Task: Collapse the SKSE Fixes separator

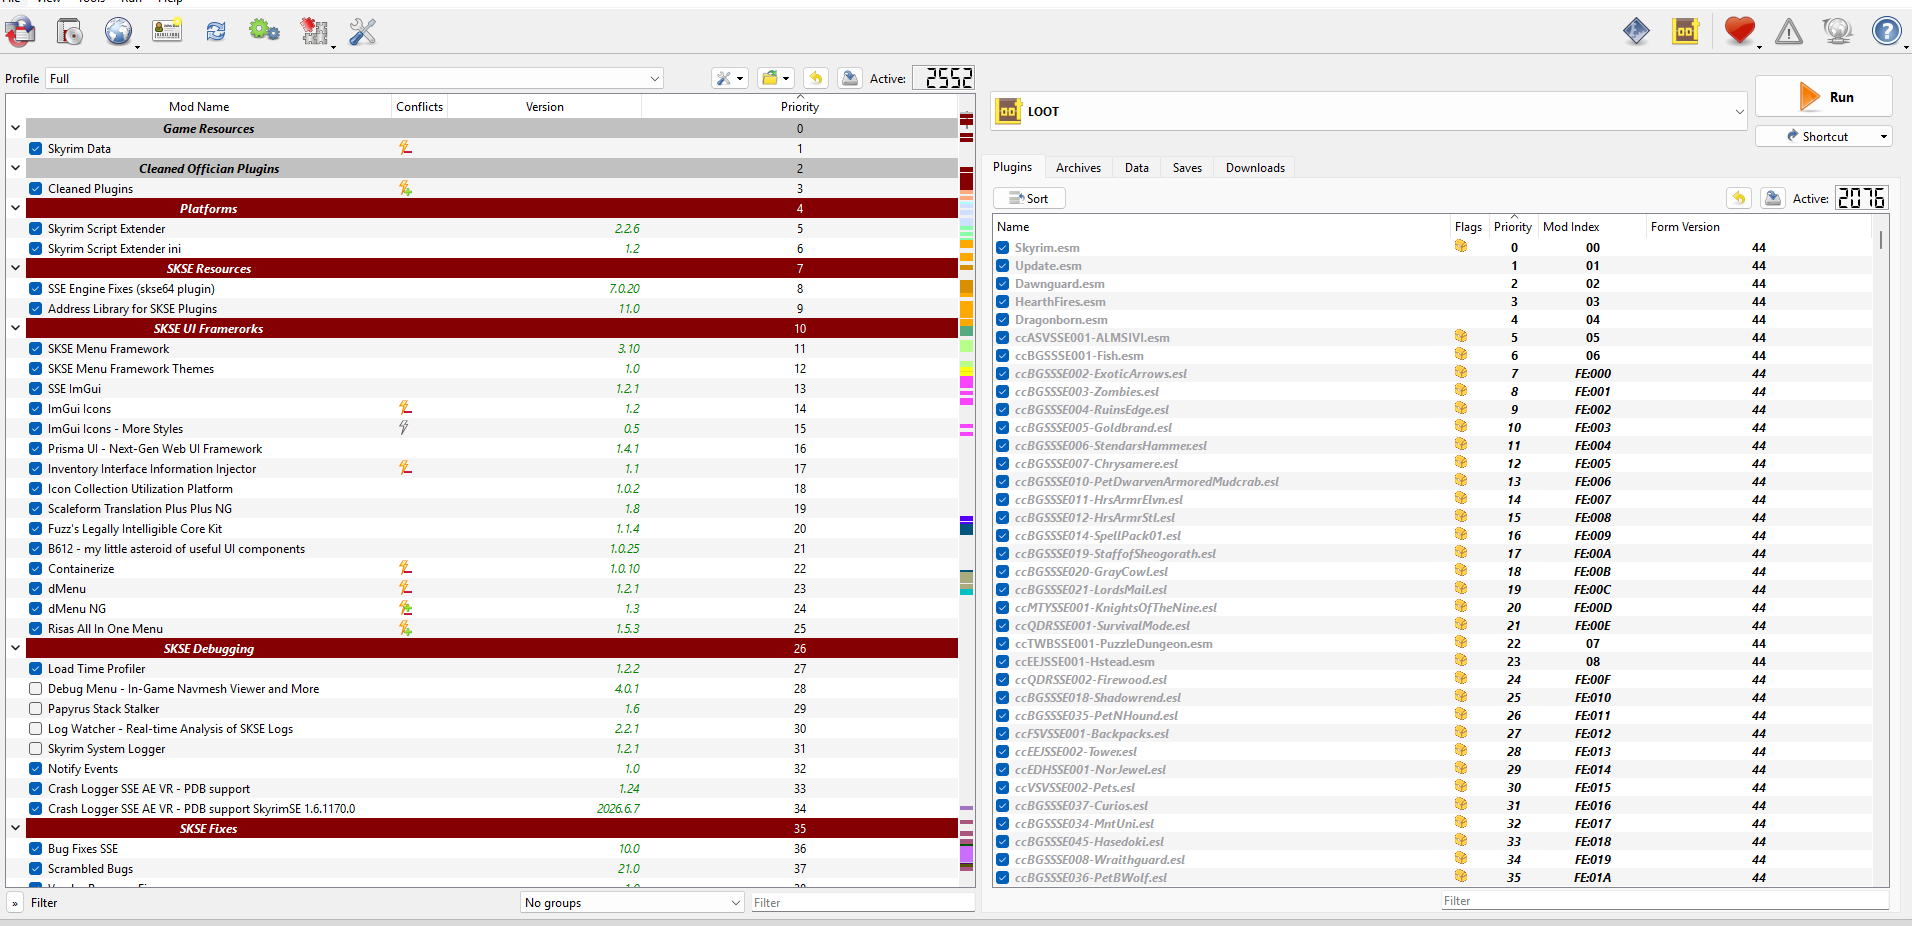Action: [x=15, y=828]
